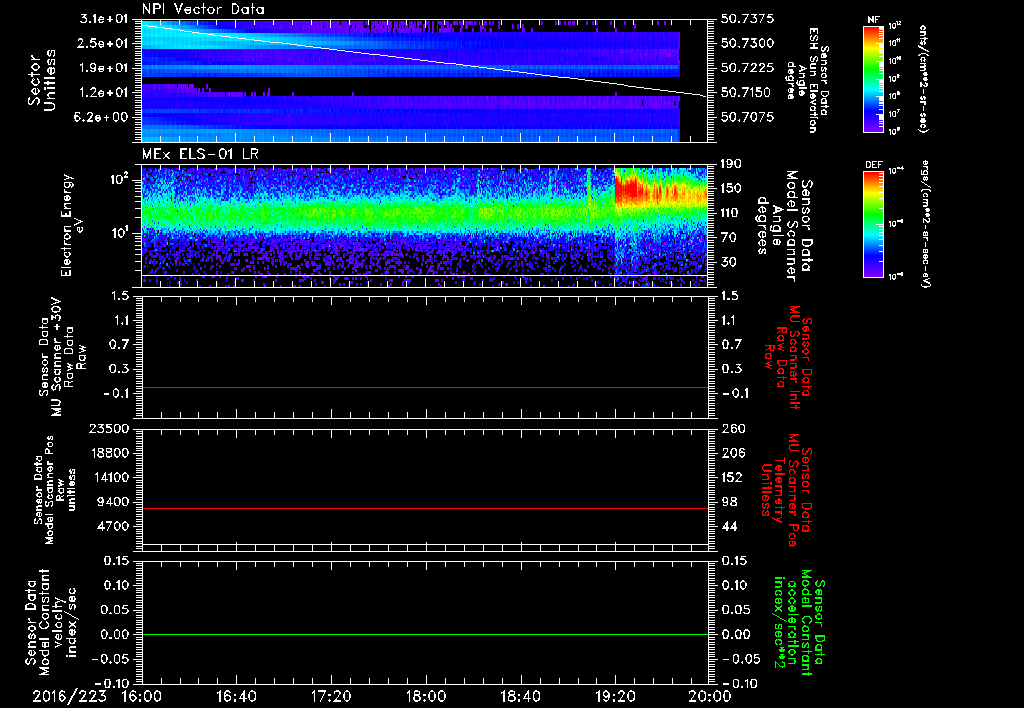
Task: Click the MU Scanner +30V Raw Data title
Action: pyautogui.click(x=61, y=357)
